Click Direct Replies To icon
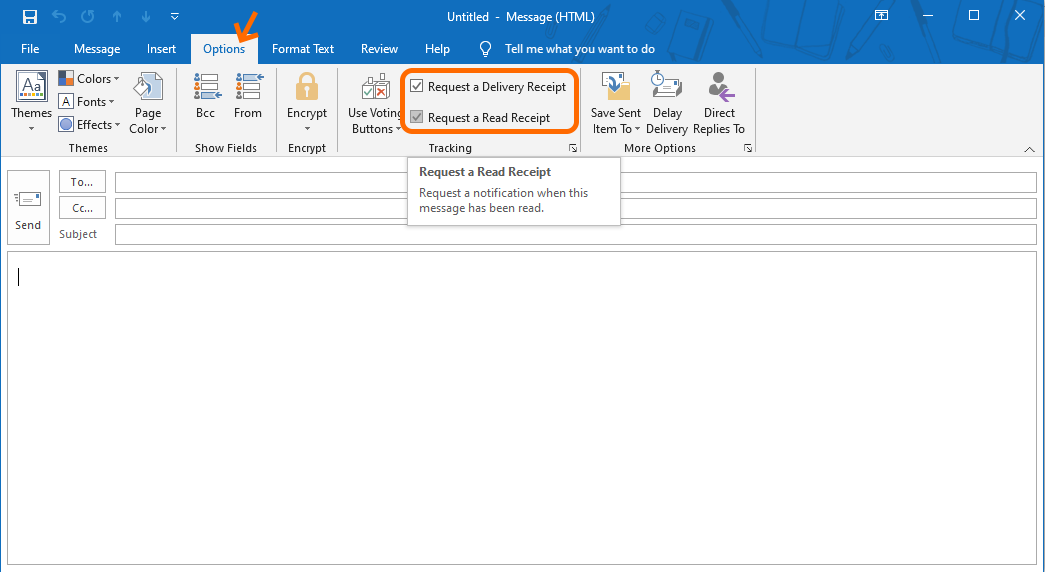 [x=719, y=104]
